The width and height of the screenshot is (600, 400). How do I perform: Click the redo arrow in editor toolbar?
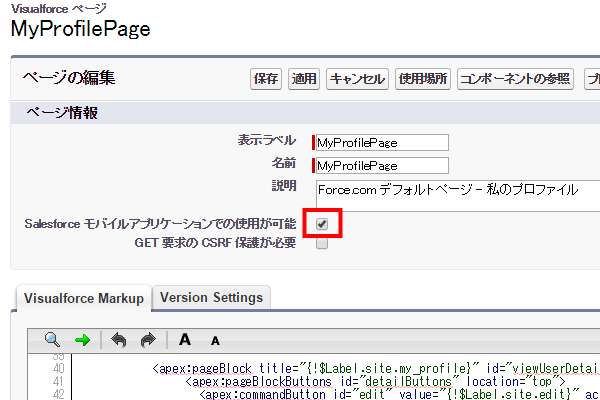pyautogui.click(x=147, y=340)
